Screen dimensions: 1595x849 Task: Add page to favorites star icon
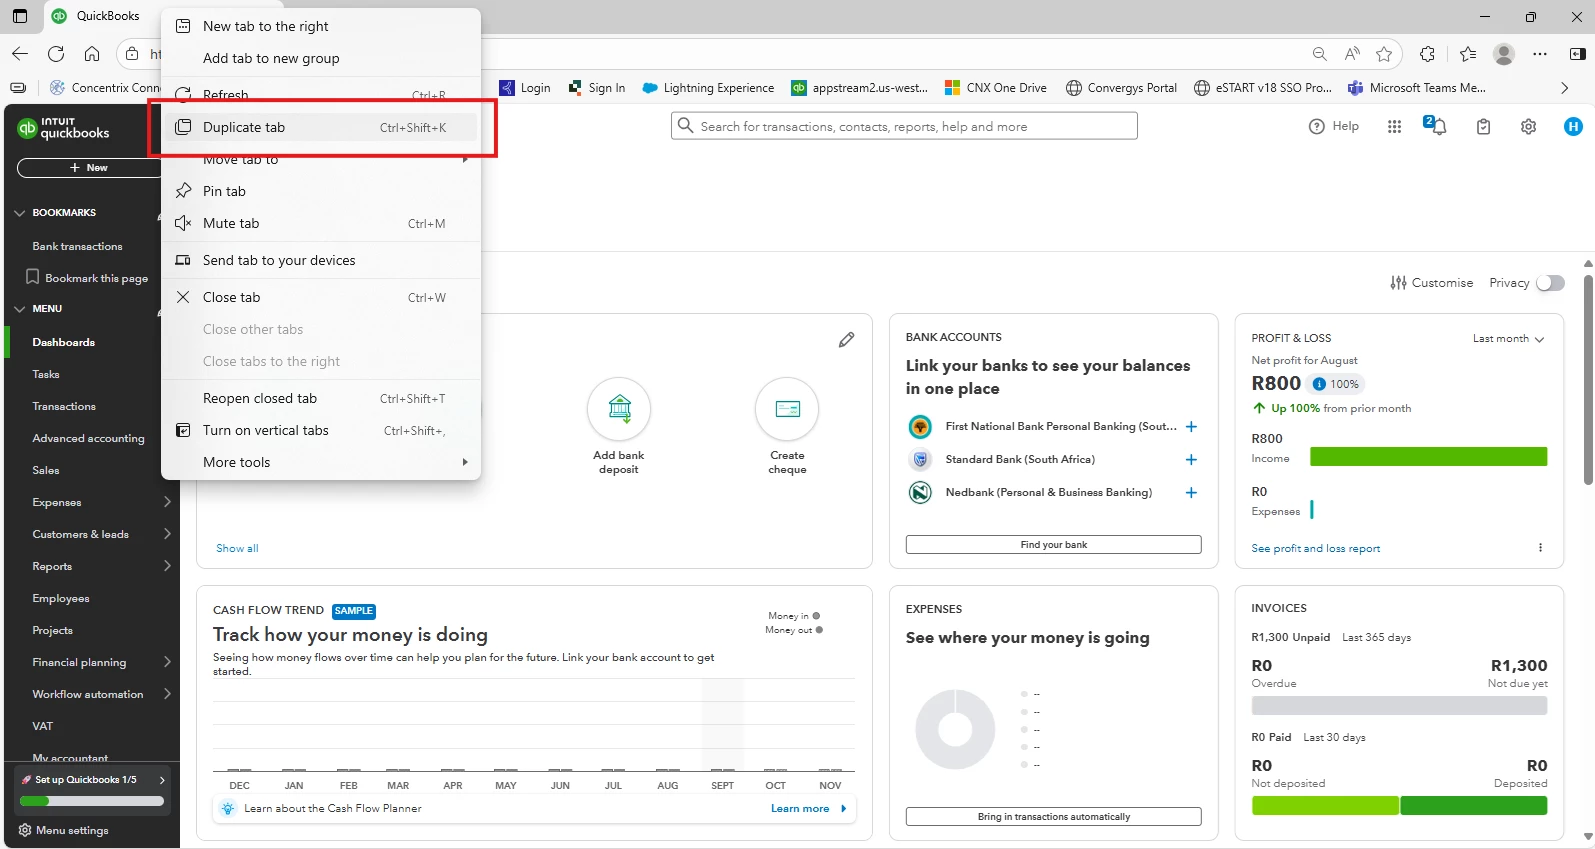pos(1384,54)
